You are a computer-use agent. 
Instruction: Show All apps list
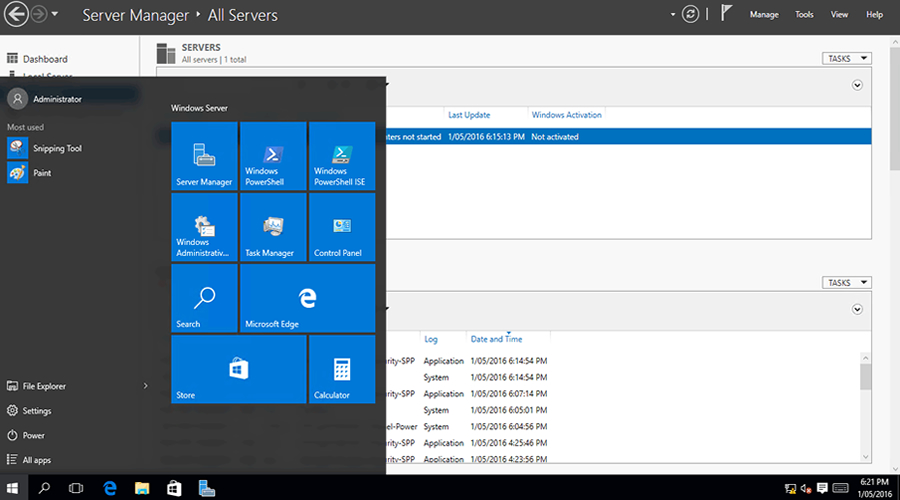coord(29,460)
